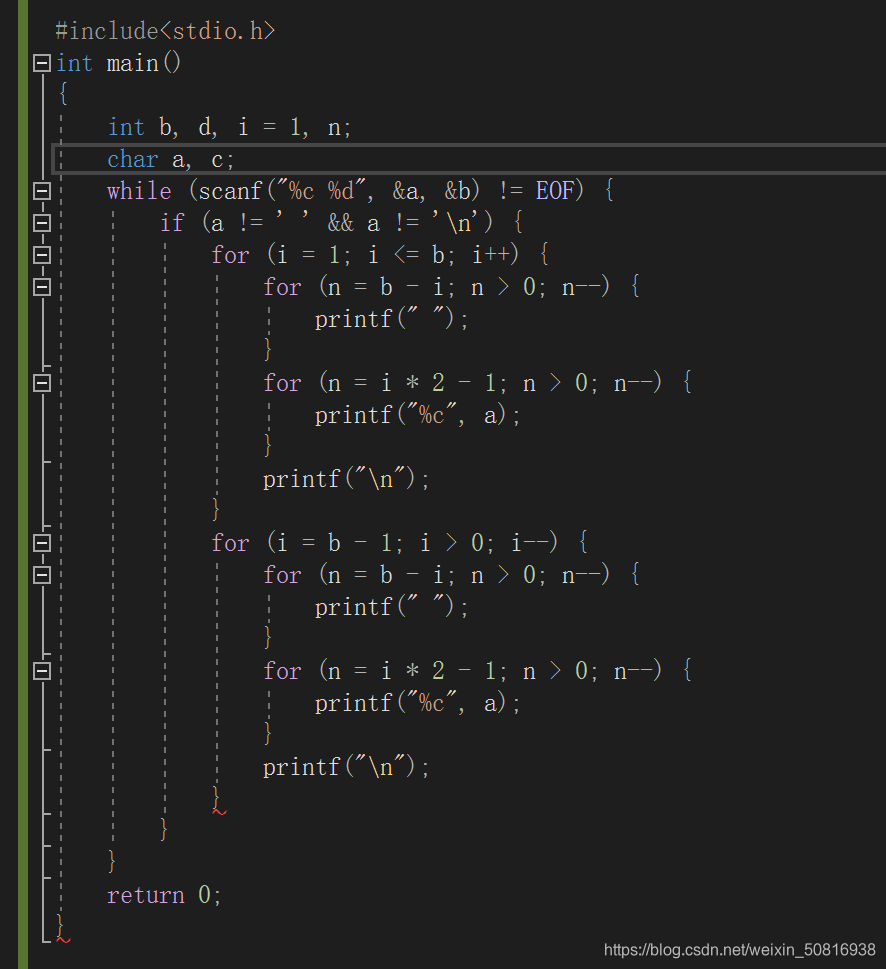The width and height of the screenshot is (886, 969).
Task: Click the first printf("\n") statement
Action: [x=346, y=480]
